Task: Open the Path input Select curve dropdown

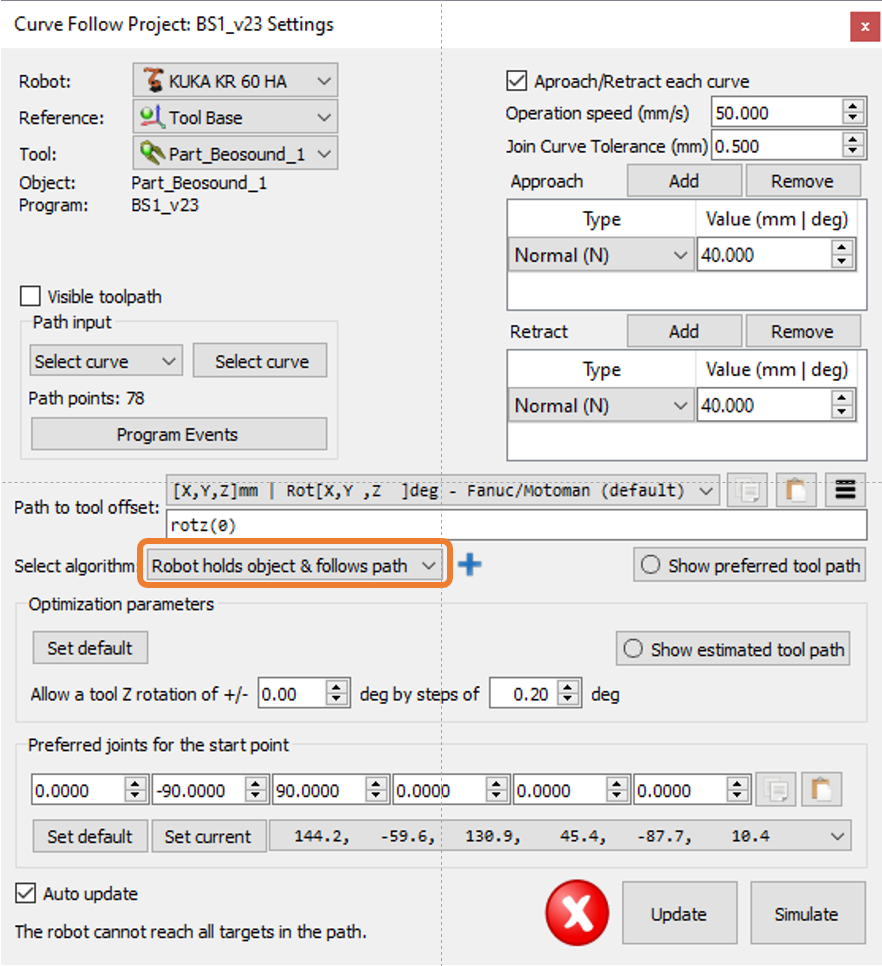Action: (x=106, y=361)
